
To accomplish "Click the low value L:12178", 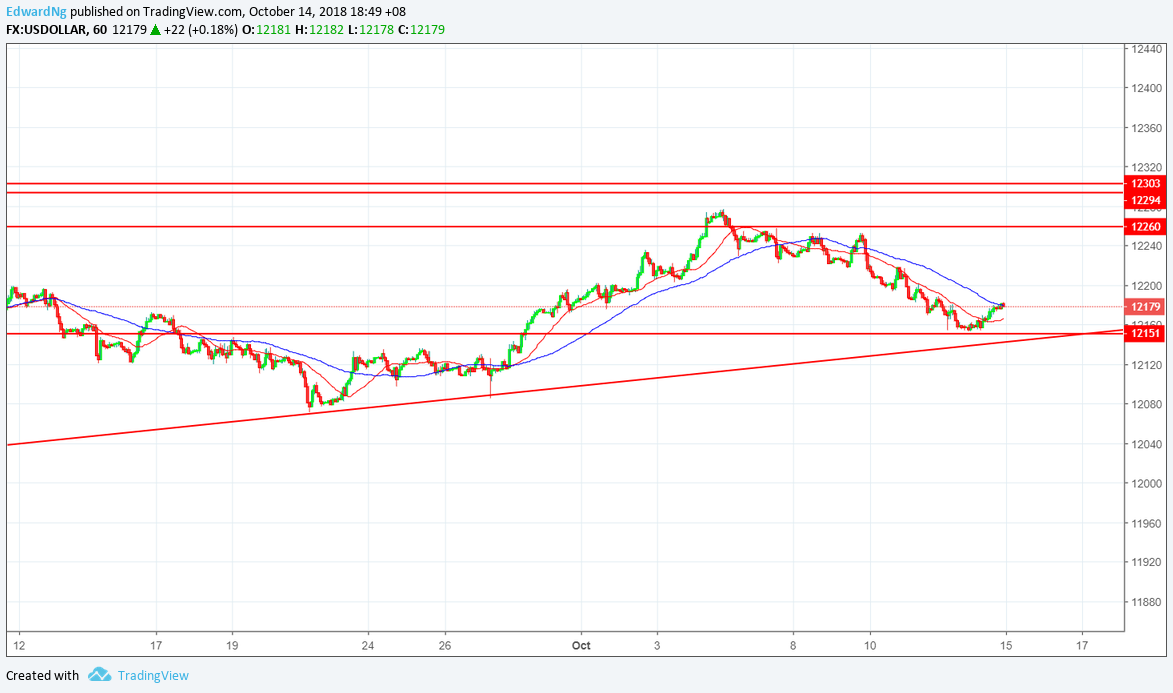I will tap(372, 30).
